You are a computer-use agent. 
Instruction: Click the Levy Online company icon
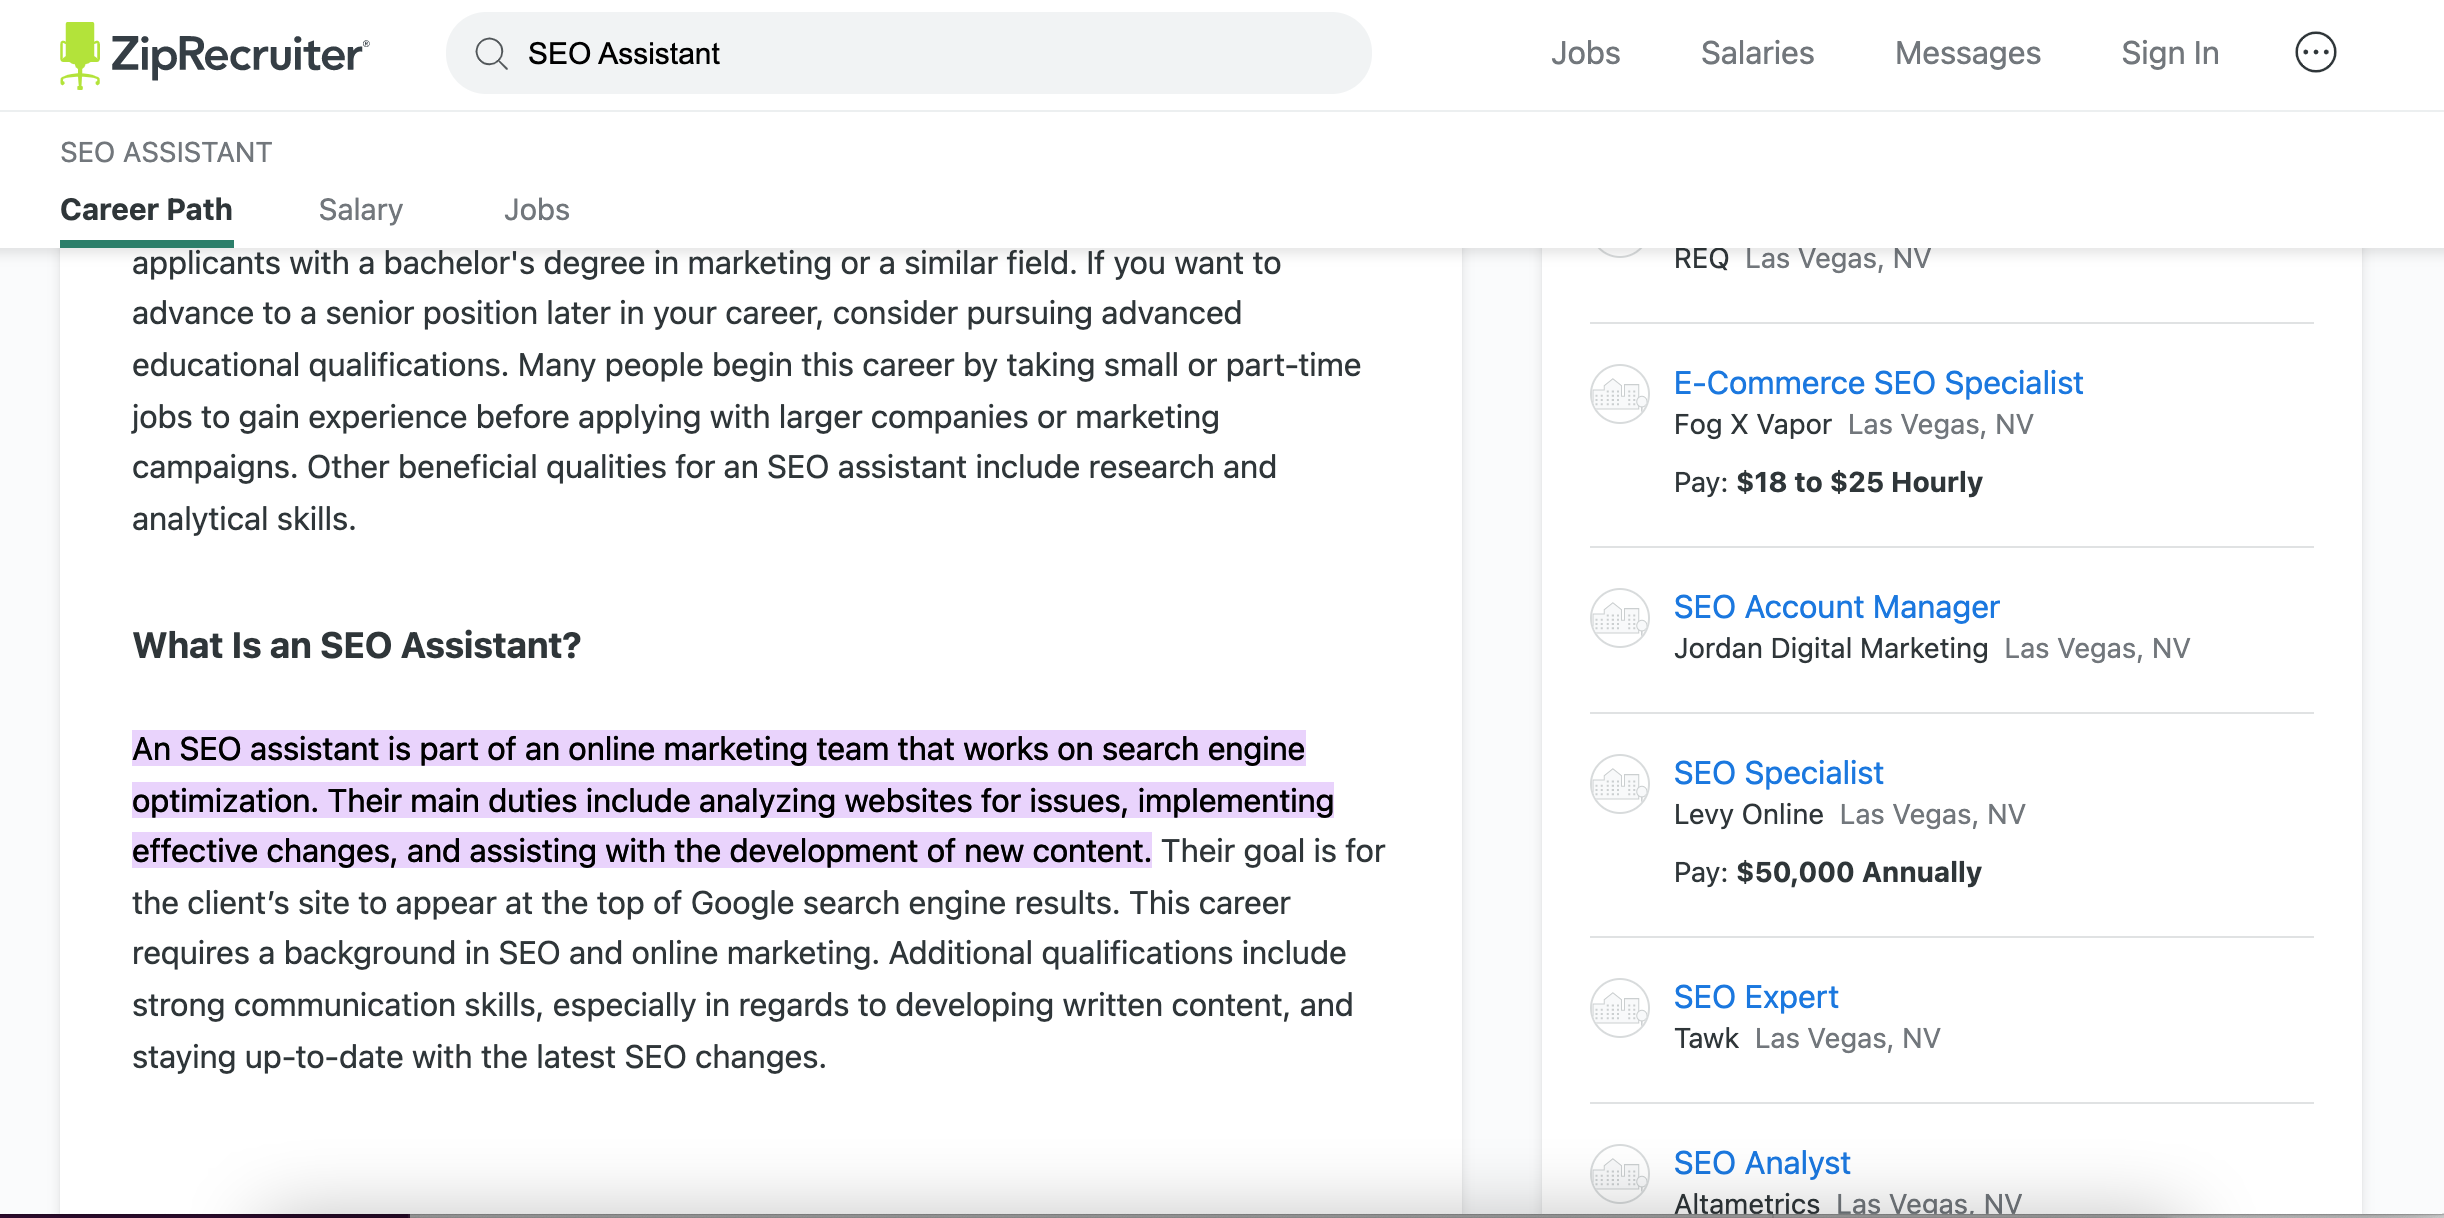1619,785
